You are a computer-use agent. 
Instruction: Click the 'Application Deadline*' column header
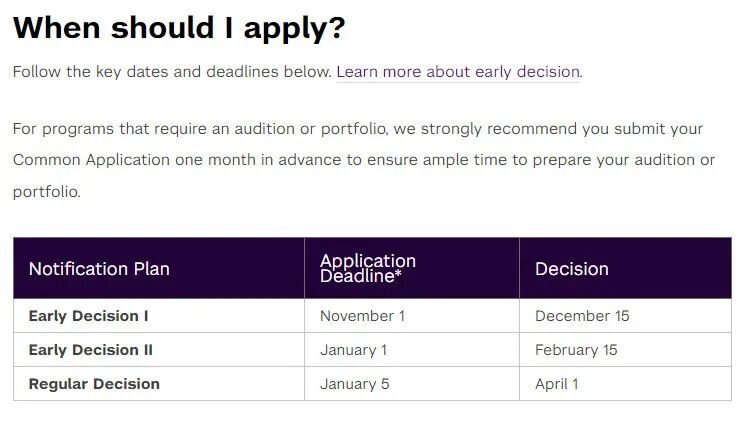[x=367, y=269]
